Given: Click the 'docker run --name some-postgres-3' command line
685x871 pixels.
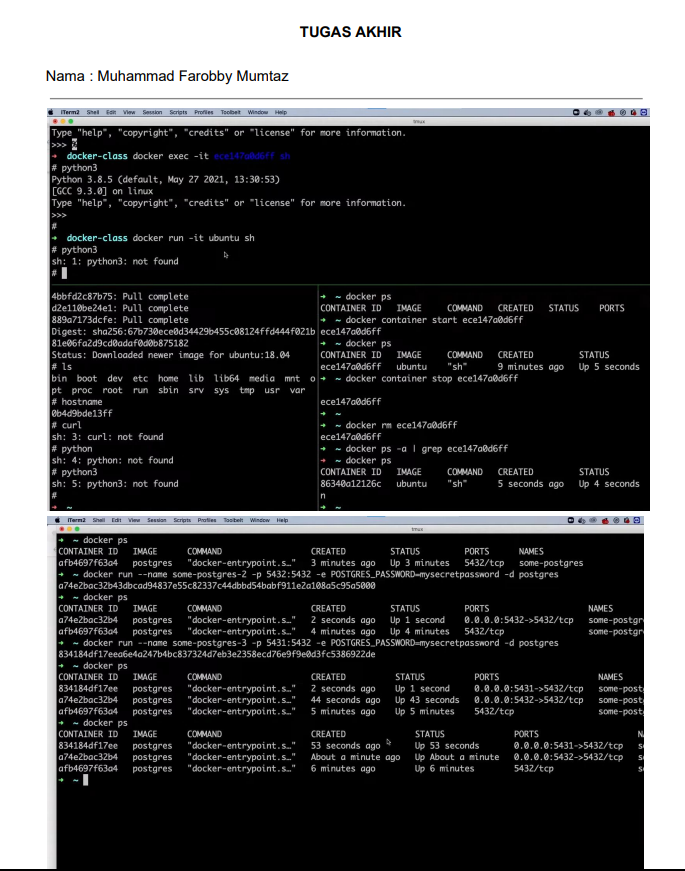Looking at the screenshot, I should coord(321,643).
